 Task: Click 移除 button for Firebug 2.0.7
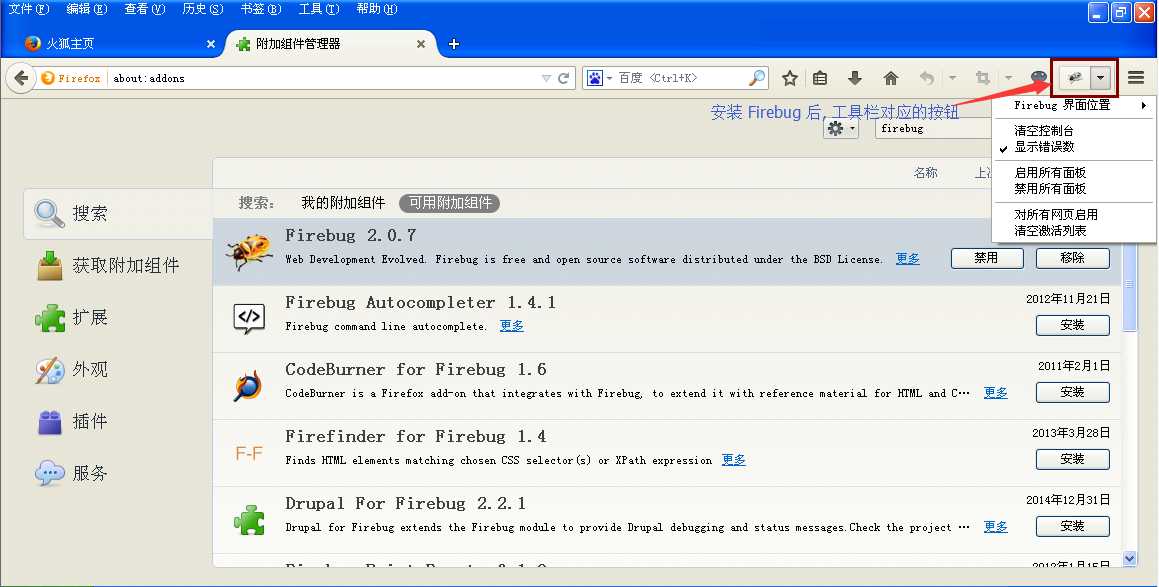pyautogui.click(x=1073, y=258)
